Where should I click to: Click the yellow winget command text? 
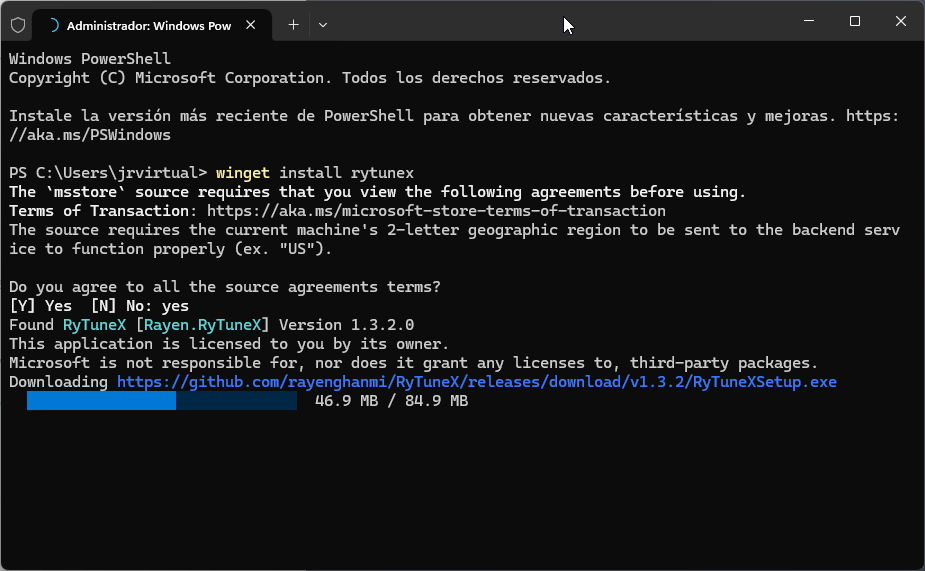[242, 173]
